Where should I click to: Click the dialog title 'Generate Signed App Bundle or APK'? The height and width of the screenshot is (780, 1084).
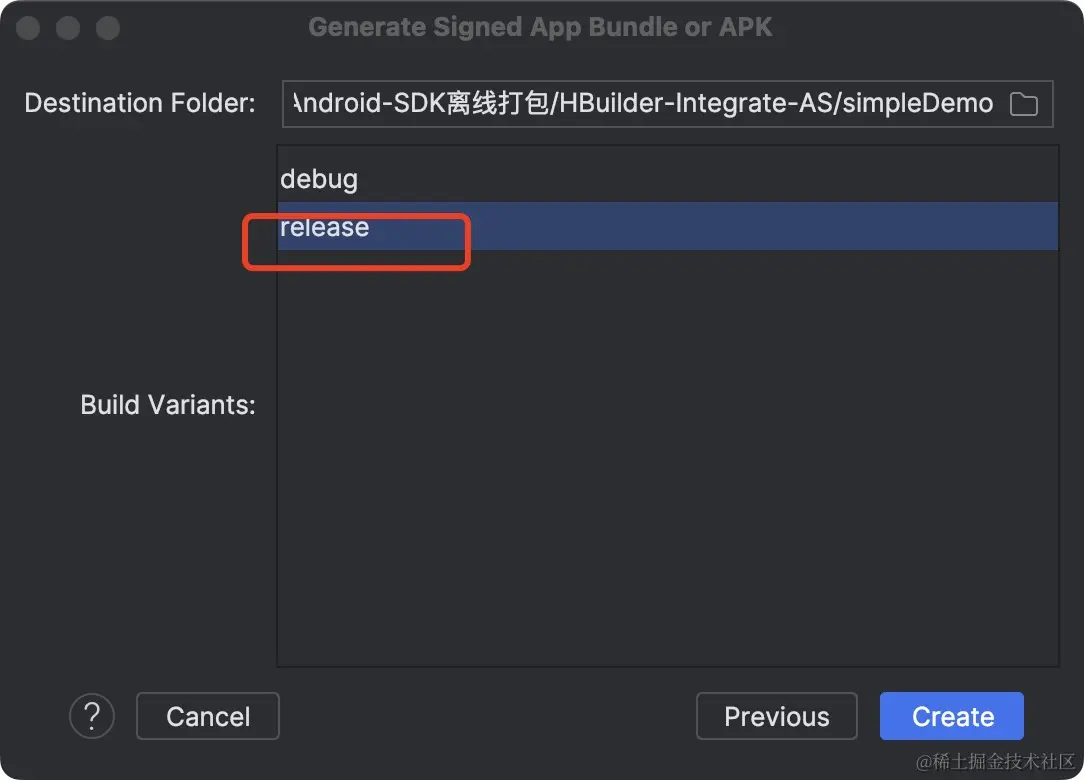click(x=540, y=27)
